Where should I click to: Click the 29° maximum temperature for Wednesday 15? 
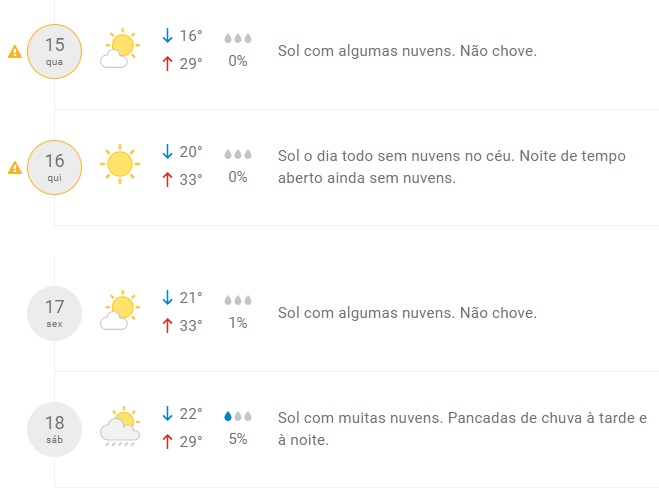(x=190, y=63)
